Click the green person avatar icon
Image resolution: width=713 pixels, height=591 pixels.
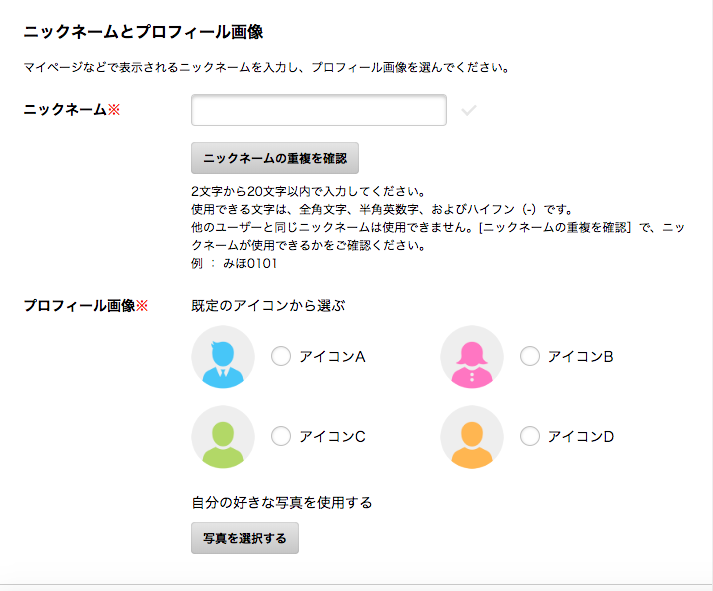click(223, 437)
